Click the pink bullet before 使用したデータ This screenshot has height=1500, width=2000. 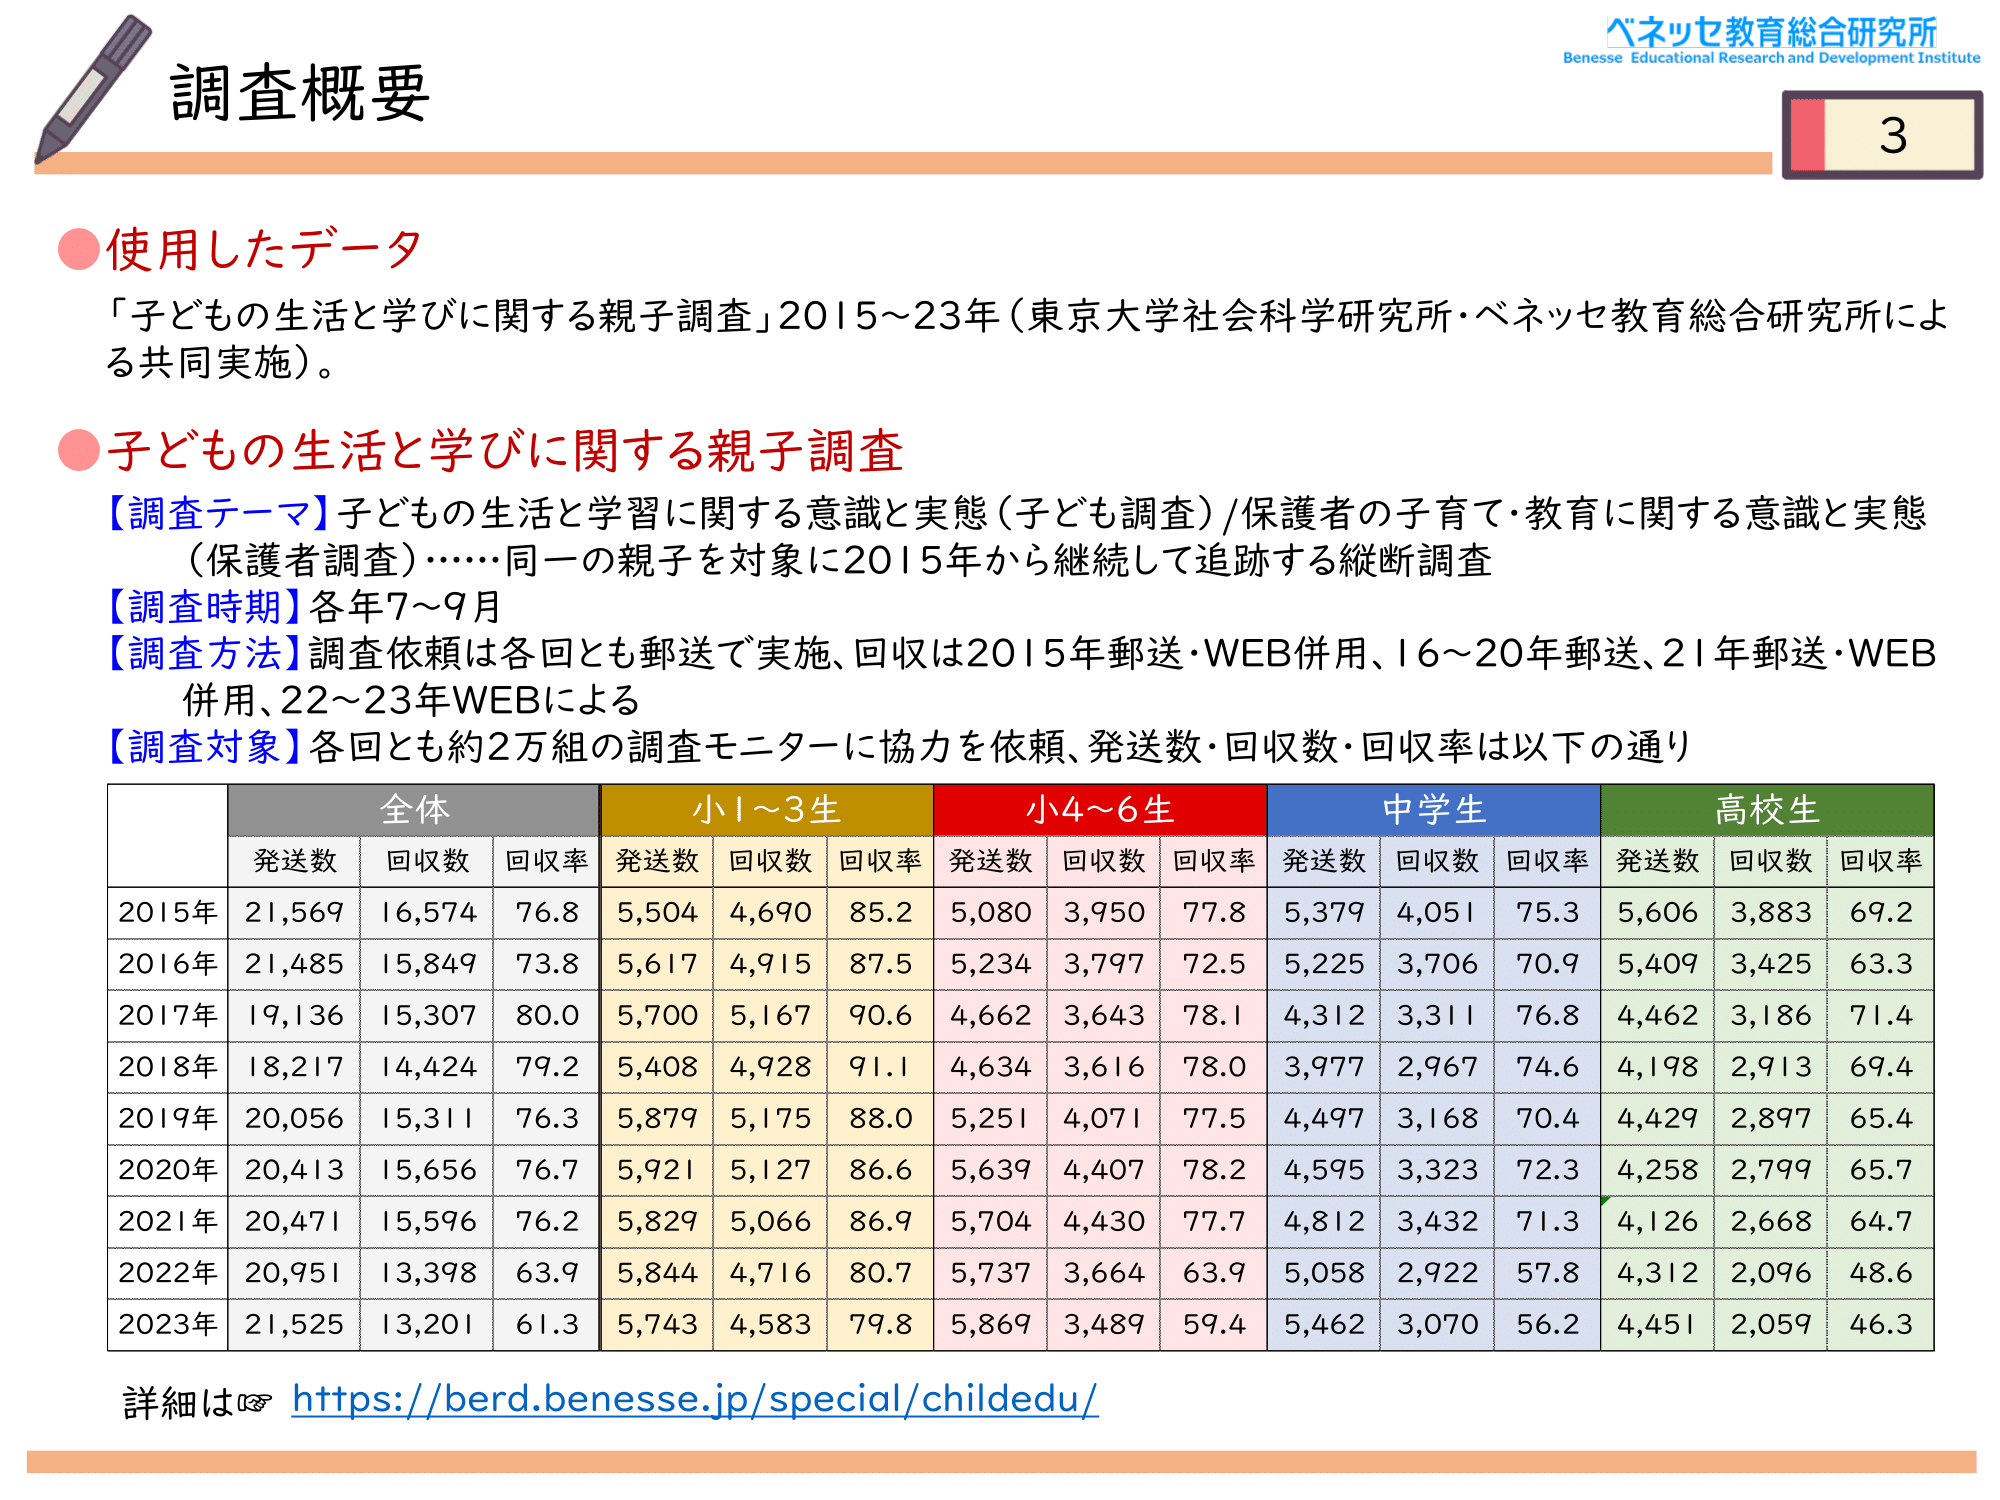tap(79, 249)
